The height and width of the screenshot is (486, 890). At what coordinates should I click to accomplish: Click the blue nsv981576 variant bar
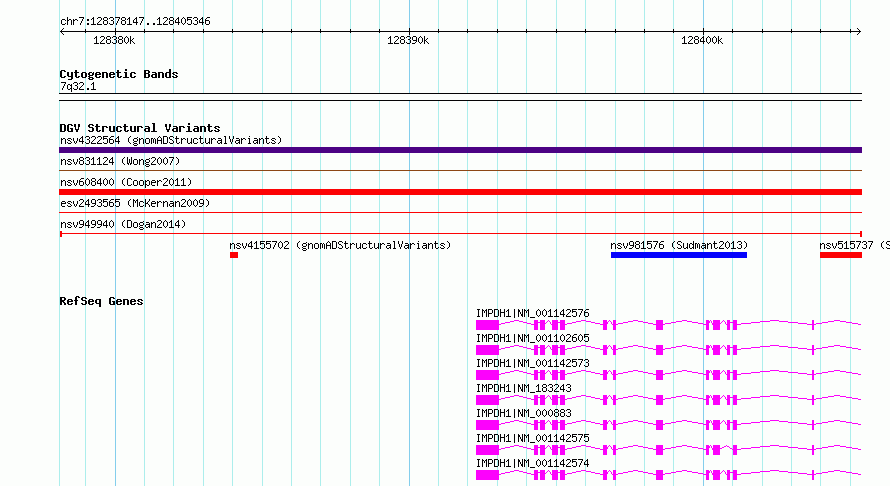coord(679,255)
